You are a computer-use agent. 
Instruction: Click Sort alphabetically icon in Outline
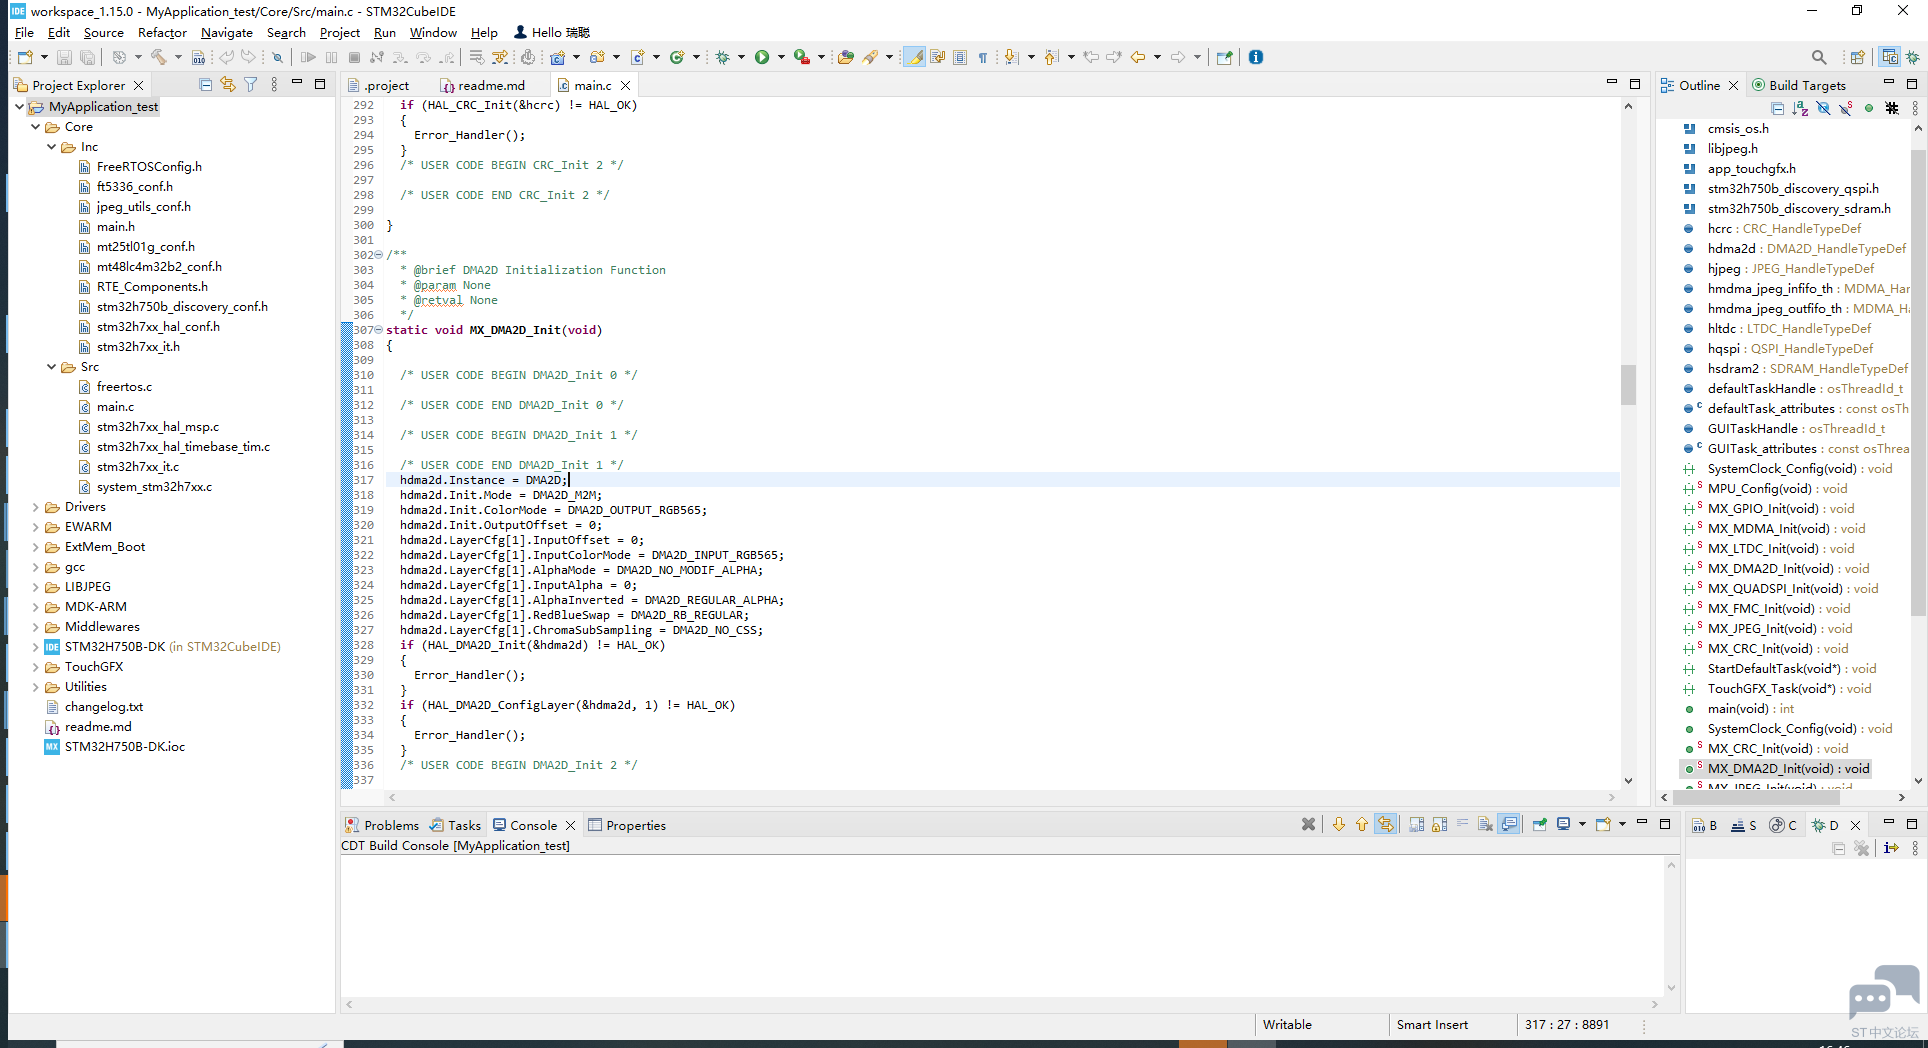[1800, 108]
